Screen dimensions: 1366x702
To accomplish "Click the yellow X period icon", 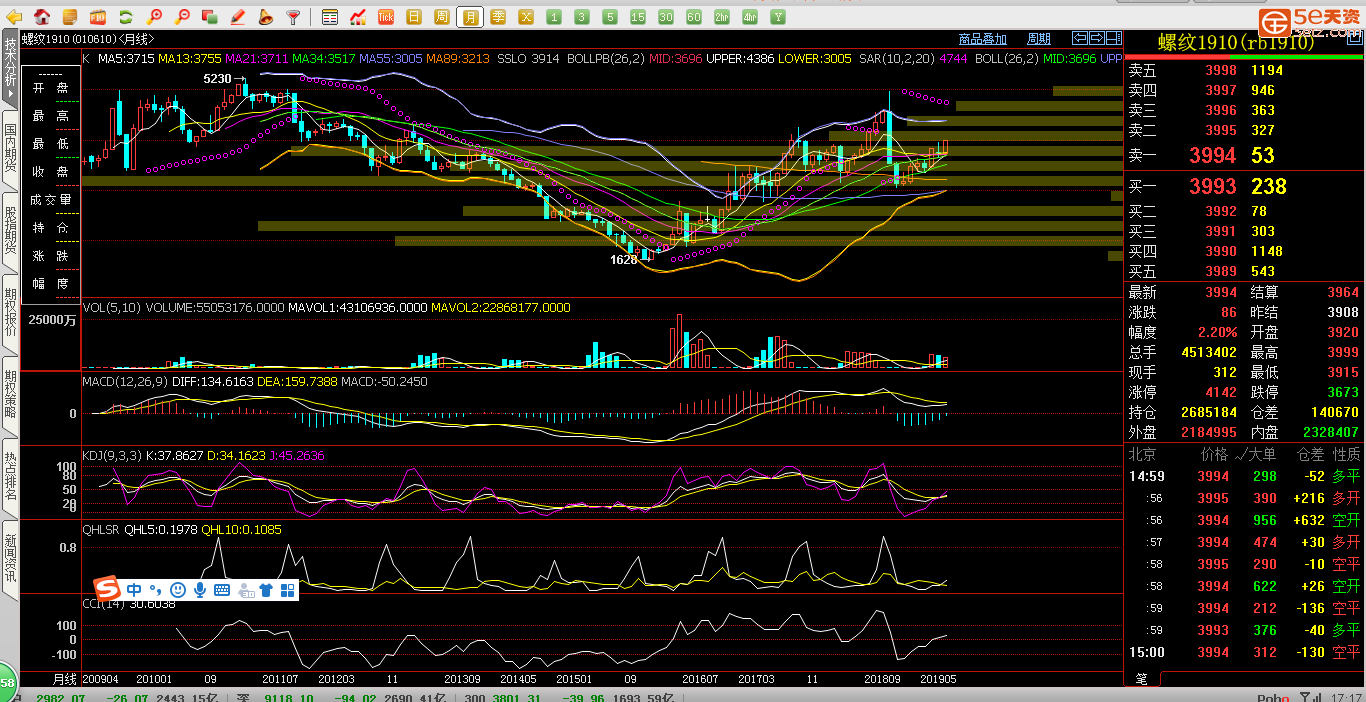I will click(x=526, y=17).
